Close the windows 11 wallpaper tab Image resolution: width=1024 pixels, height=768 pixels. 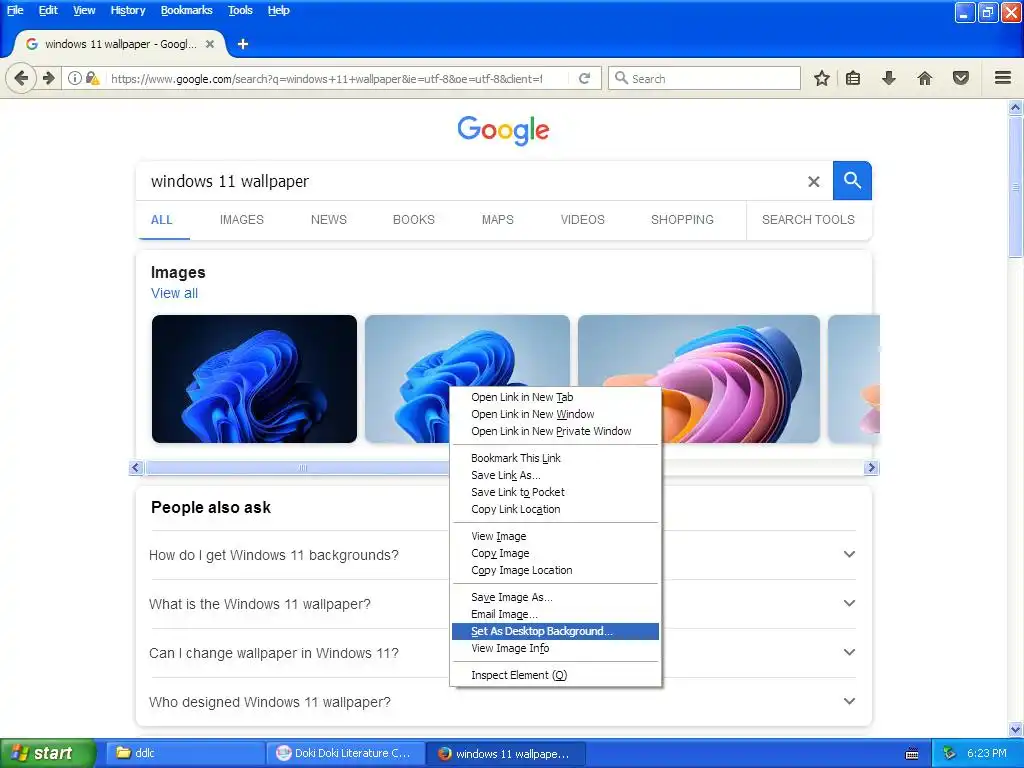coord(210,44)
